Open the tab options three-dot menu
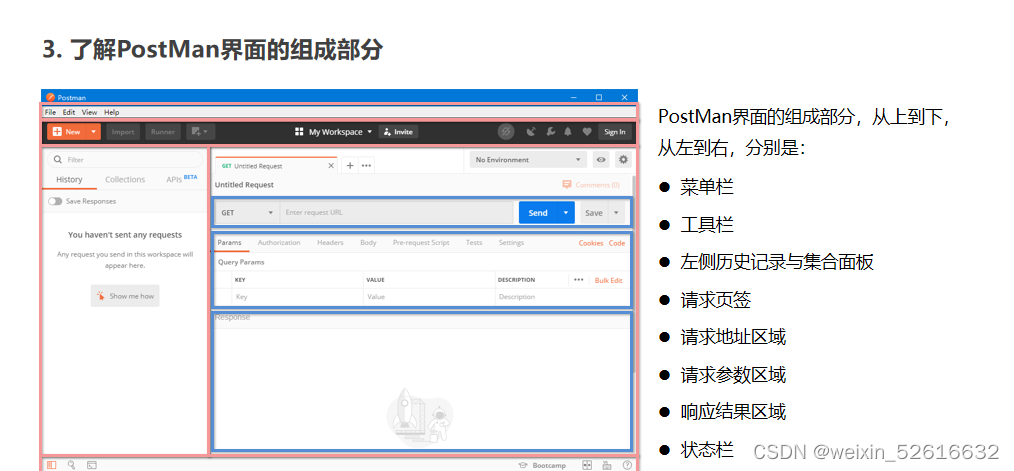This screenshot has width=1014, height=471. coord(366,166)
